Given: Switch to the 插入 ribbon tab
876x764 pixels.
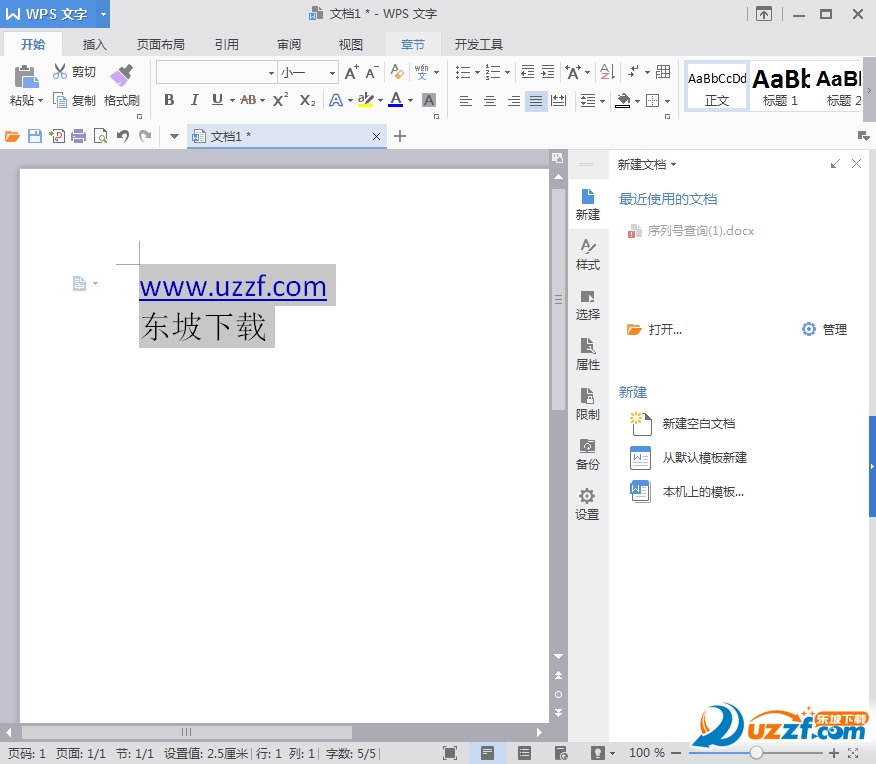Looking at the screenshot, I should point(95,44).
